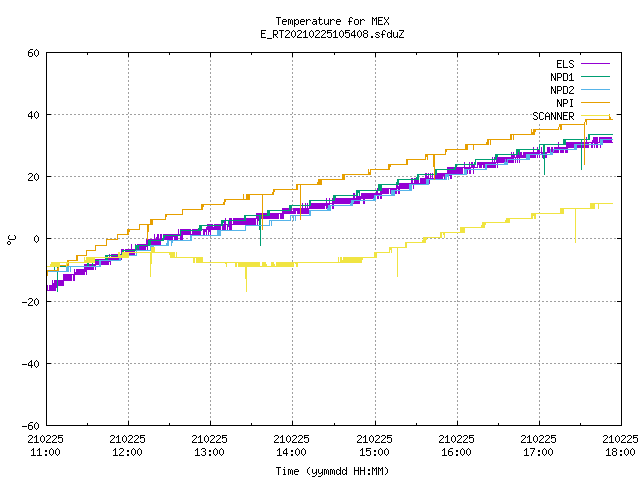Click the y-axis tick label -20
Image resolution: width=640 pixels, height=480 pixels.
[31, 302]
